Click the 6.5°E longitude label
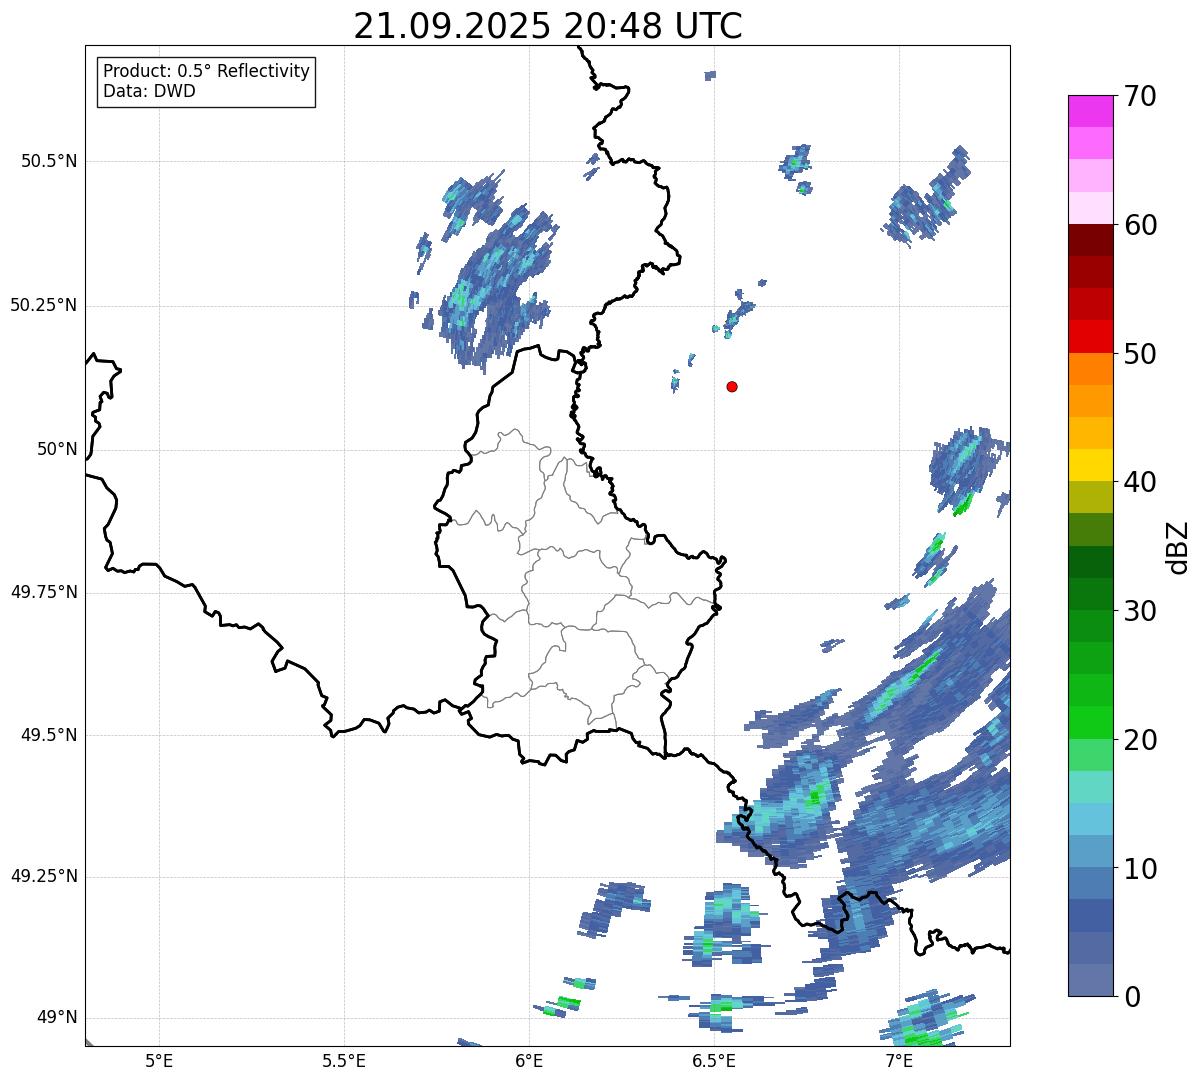The height and width of the screenshot is (1081, 1202). (714, 1060)
